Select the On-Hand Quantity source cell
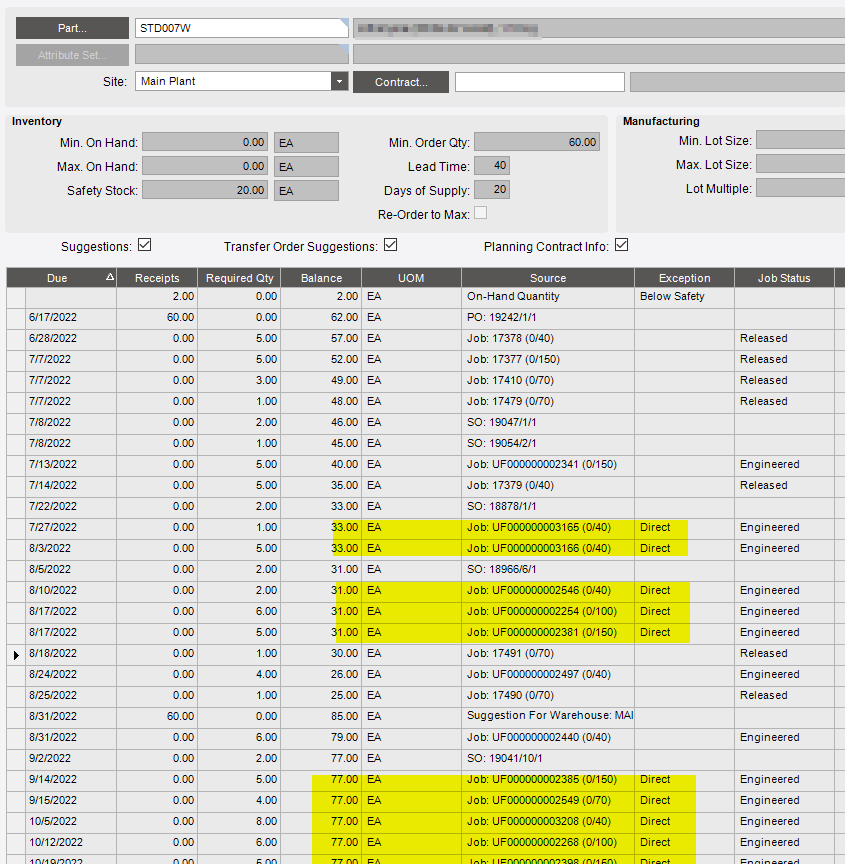 coord(548,296)
